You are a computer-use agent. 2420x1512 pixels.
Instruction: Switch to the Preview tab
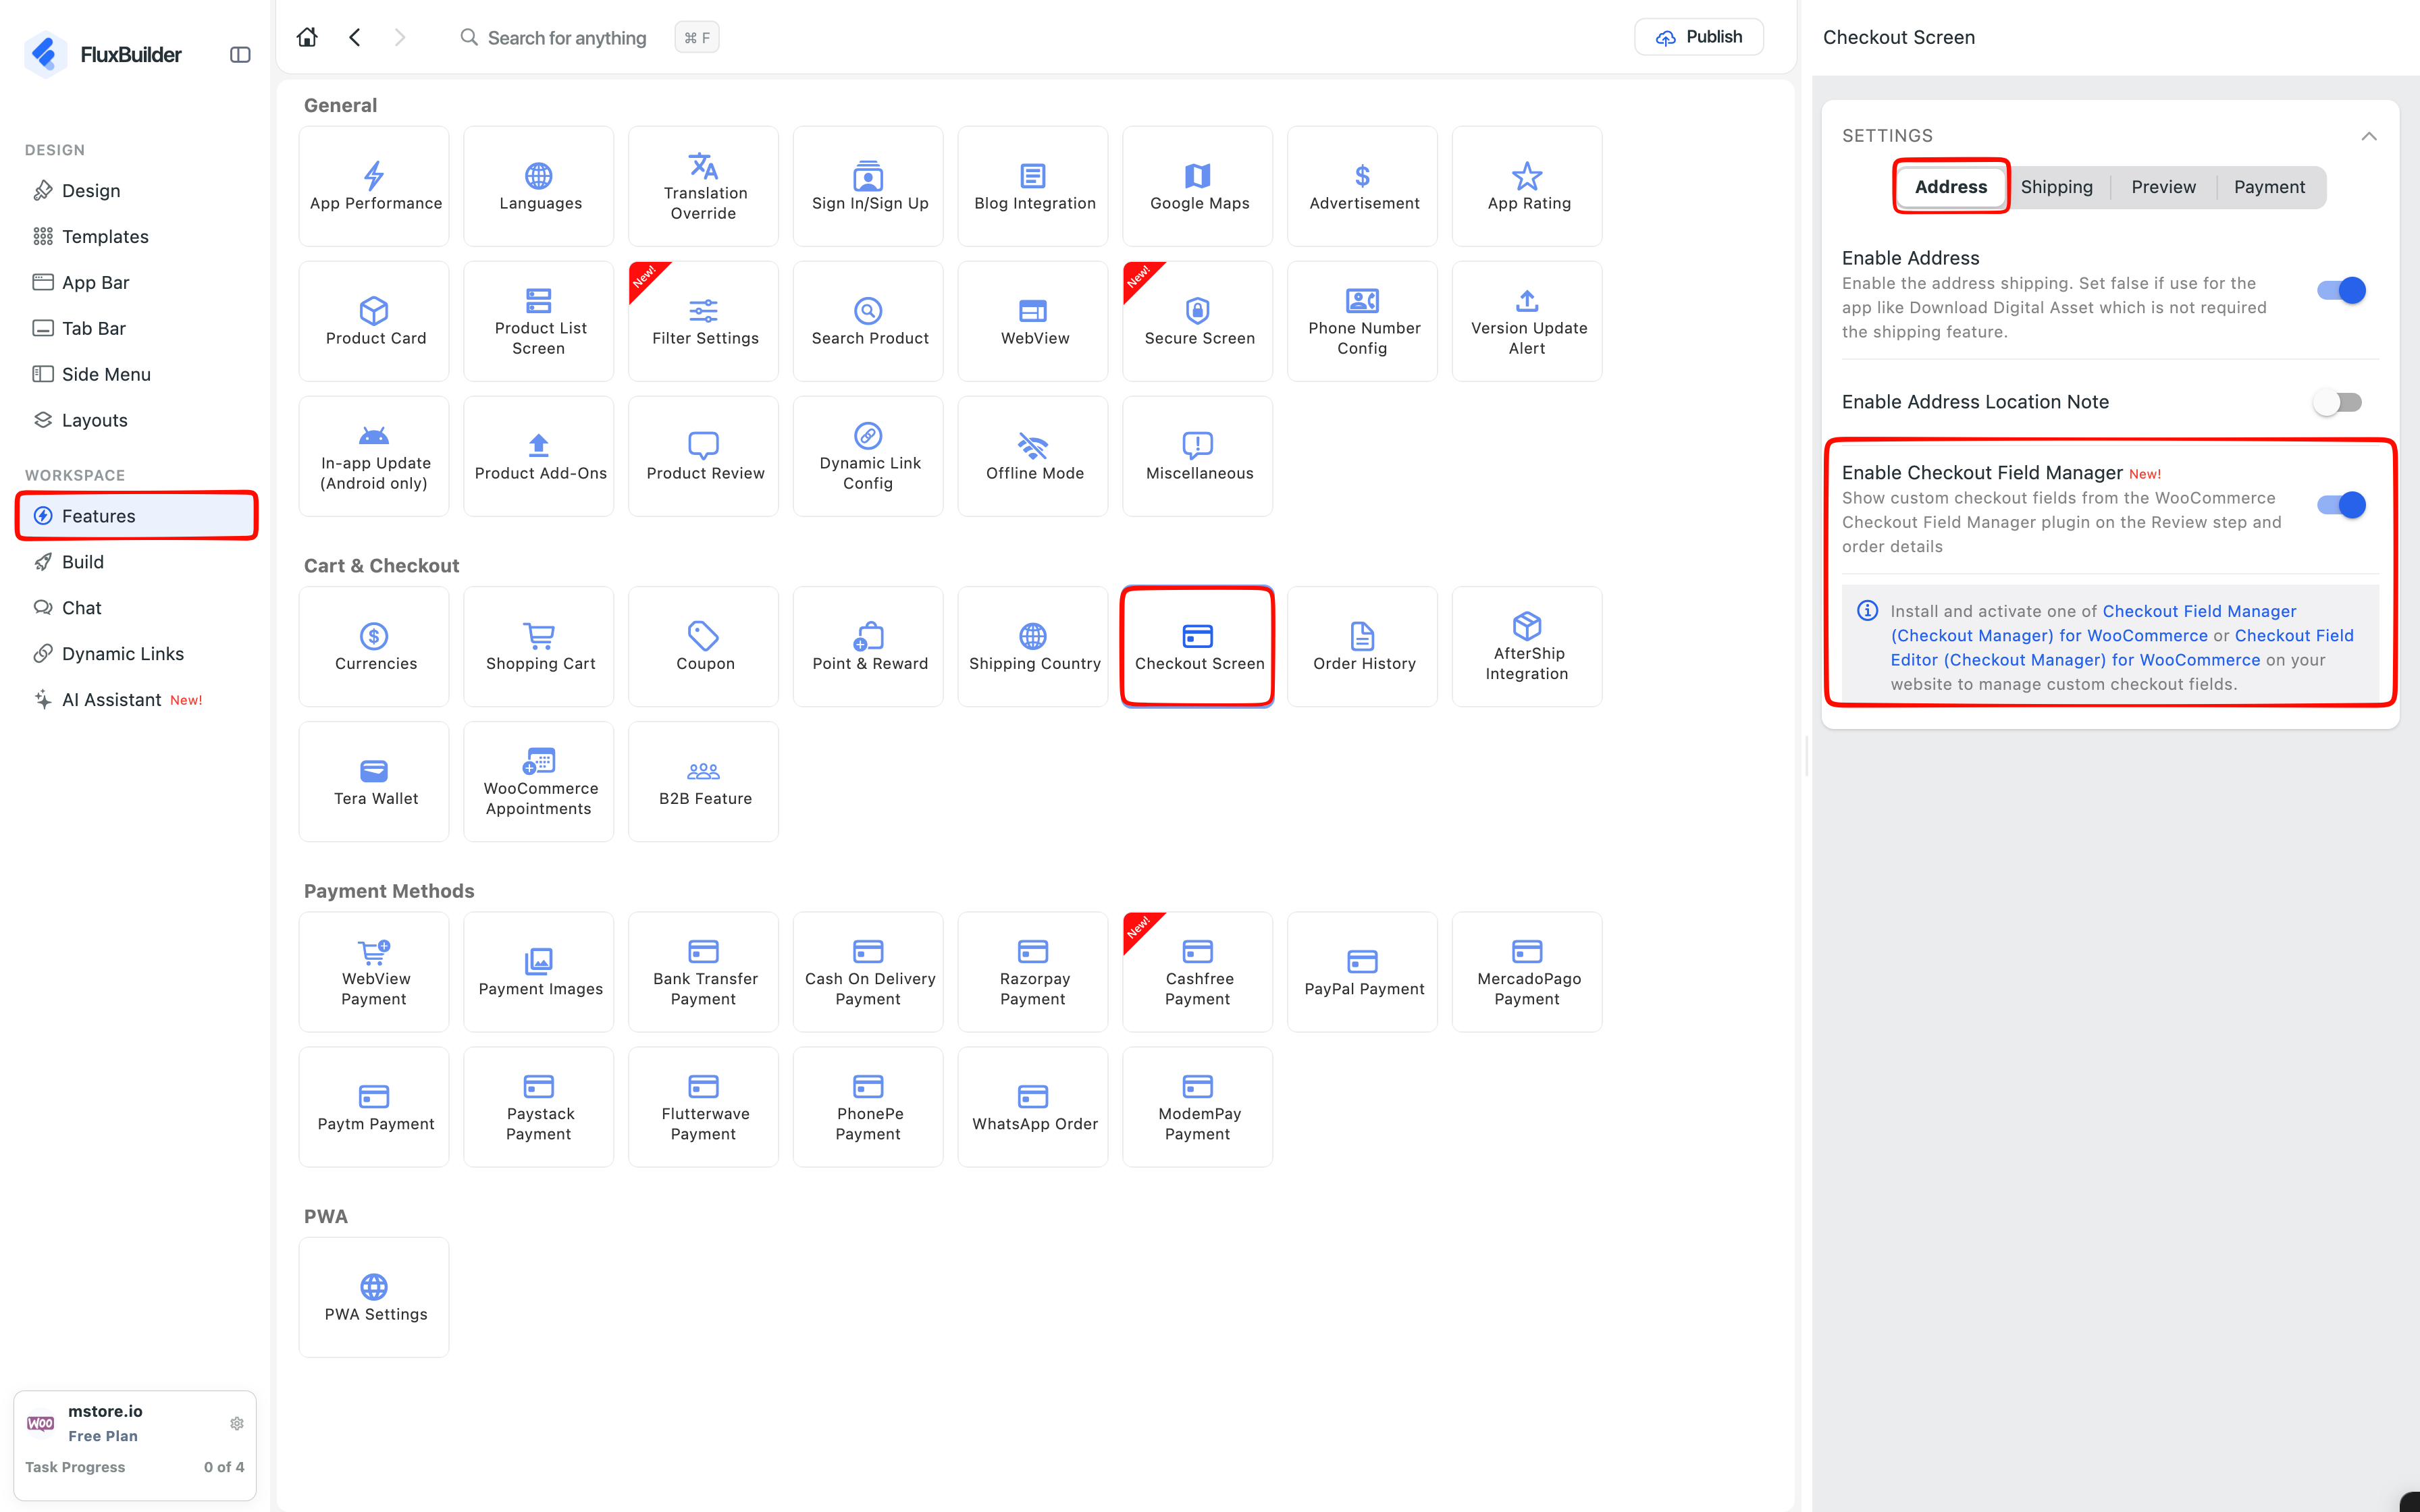[x=2163, y=187]
